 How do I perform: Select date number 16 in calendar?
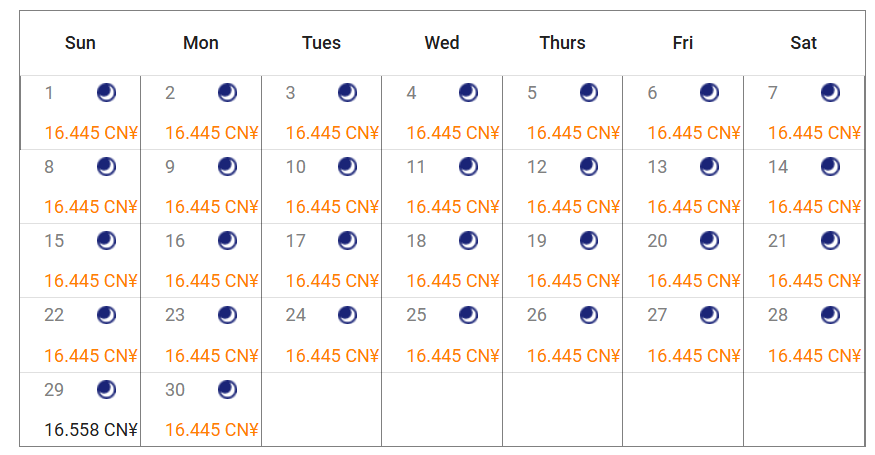click(x=176, y=241)
